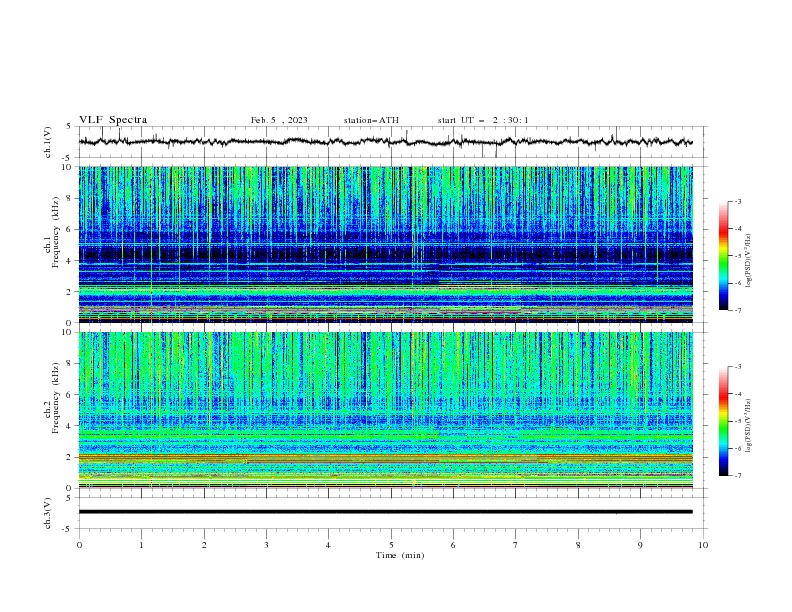Click the "ch.3(V)" axis label
The image size is (792, 612).
(x=48, y=514)
